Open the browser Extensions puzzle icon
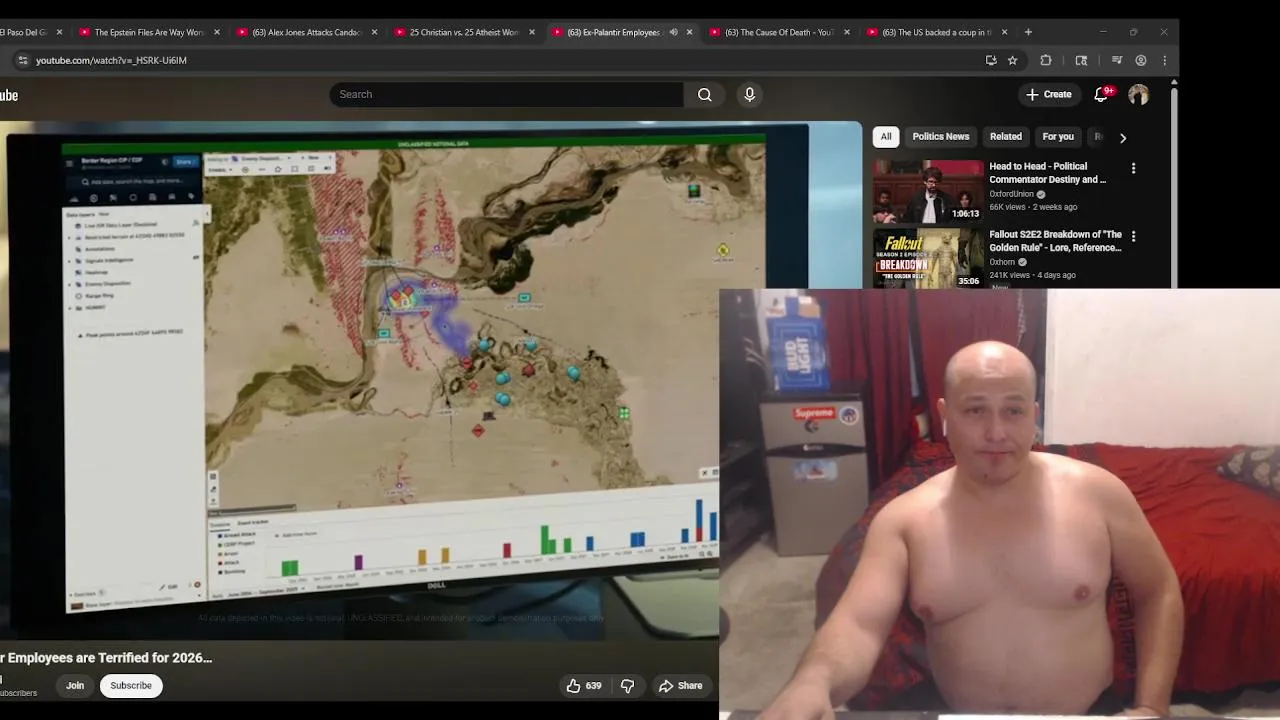The height and width of the screenshot is (720, 1280). [1046, 60]
